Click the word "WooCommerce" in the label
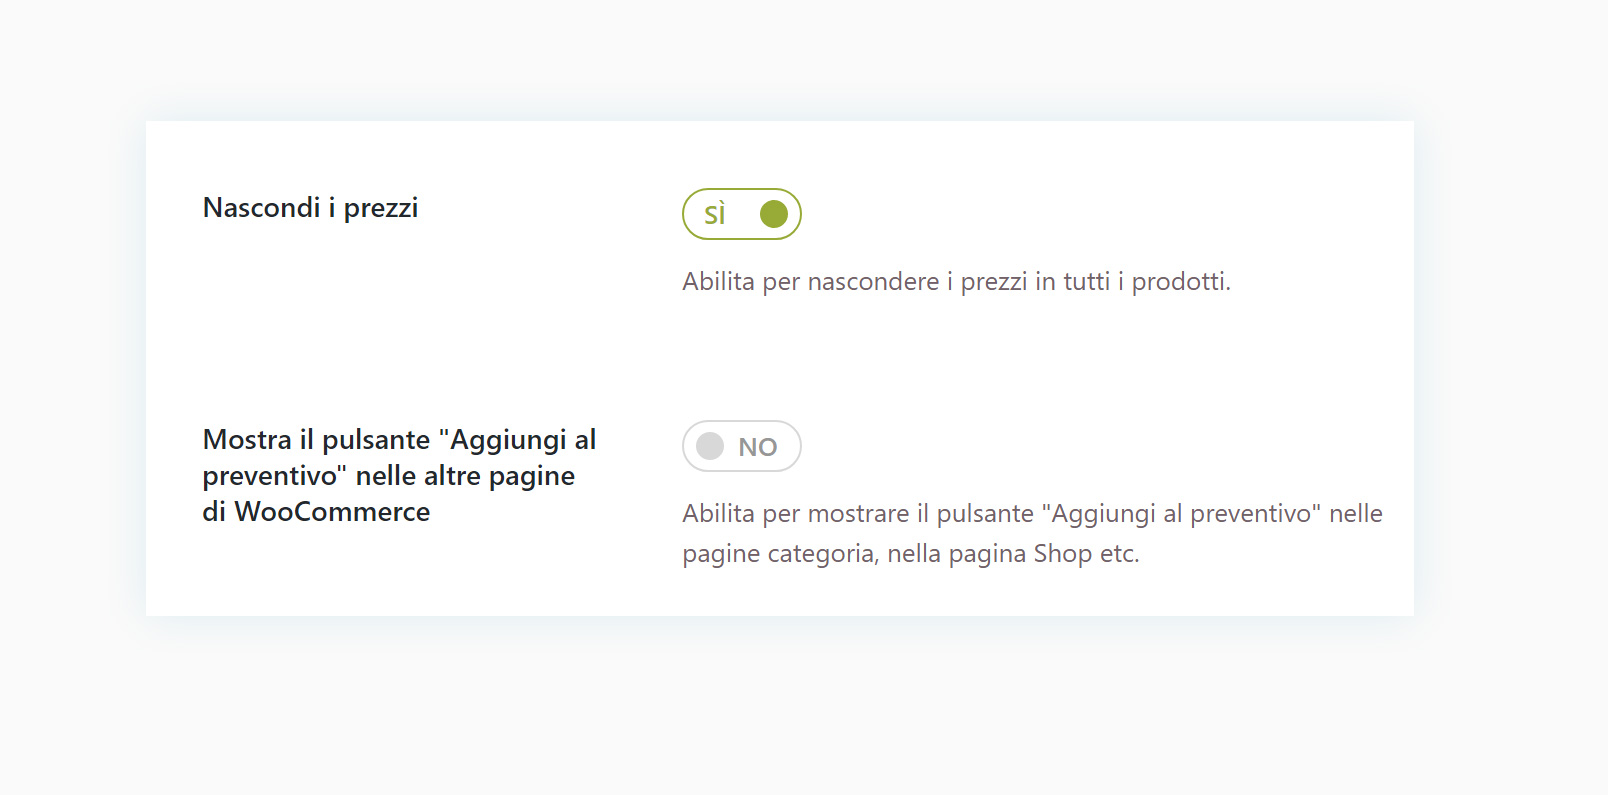 [332, 512]
